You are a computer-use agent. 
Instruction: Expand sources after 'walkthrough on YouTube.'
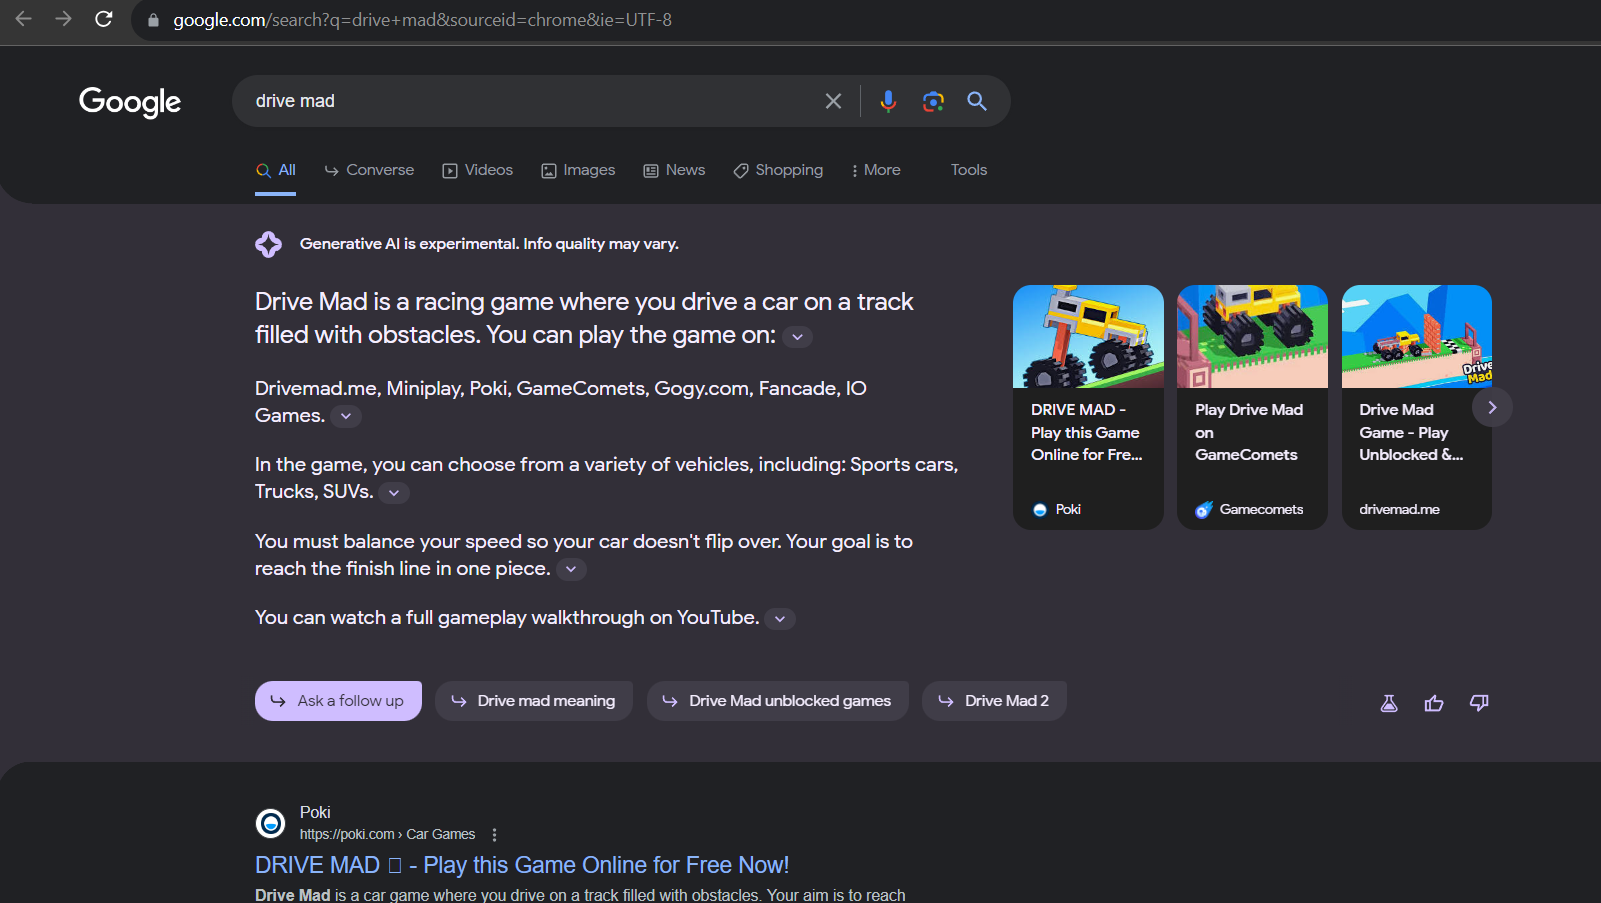[780, 619]
